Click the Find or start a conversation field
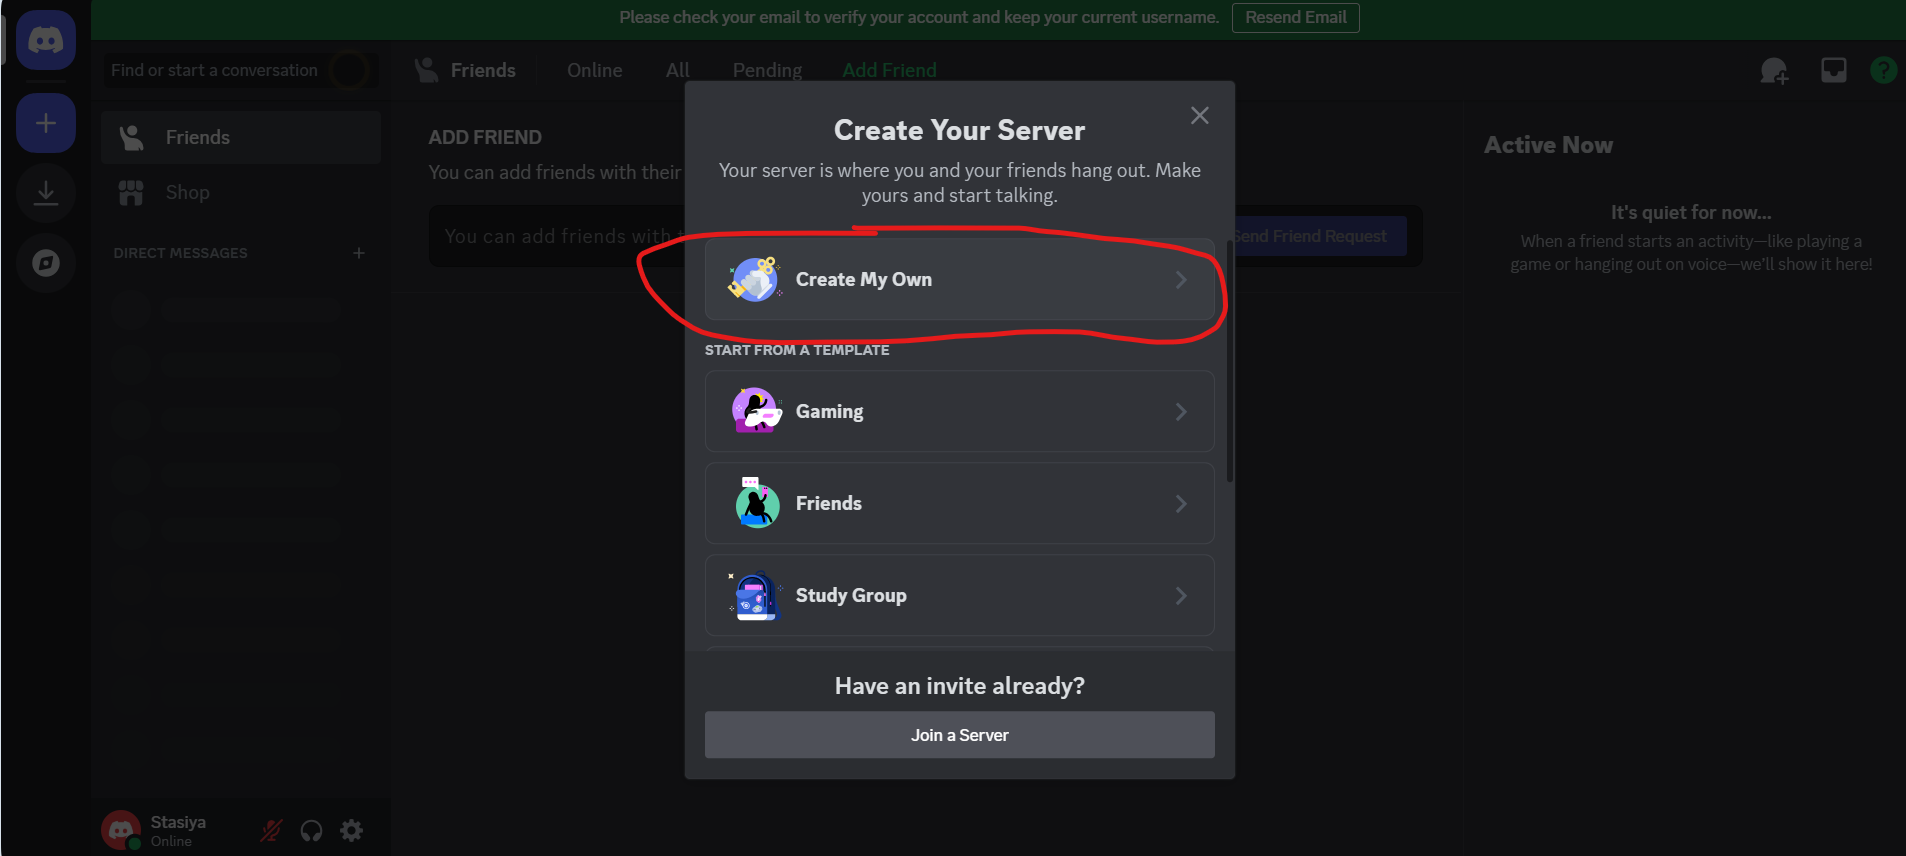The image size is (1906, 856). [241, 70]
